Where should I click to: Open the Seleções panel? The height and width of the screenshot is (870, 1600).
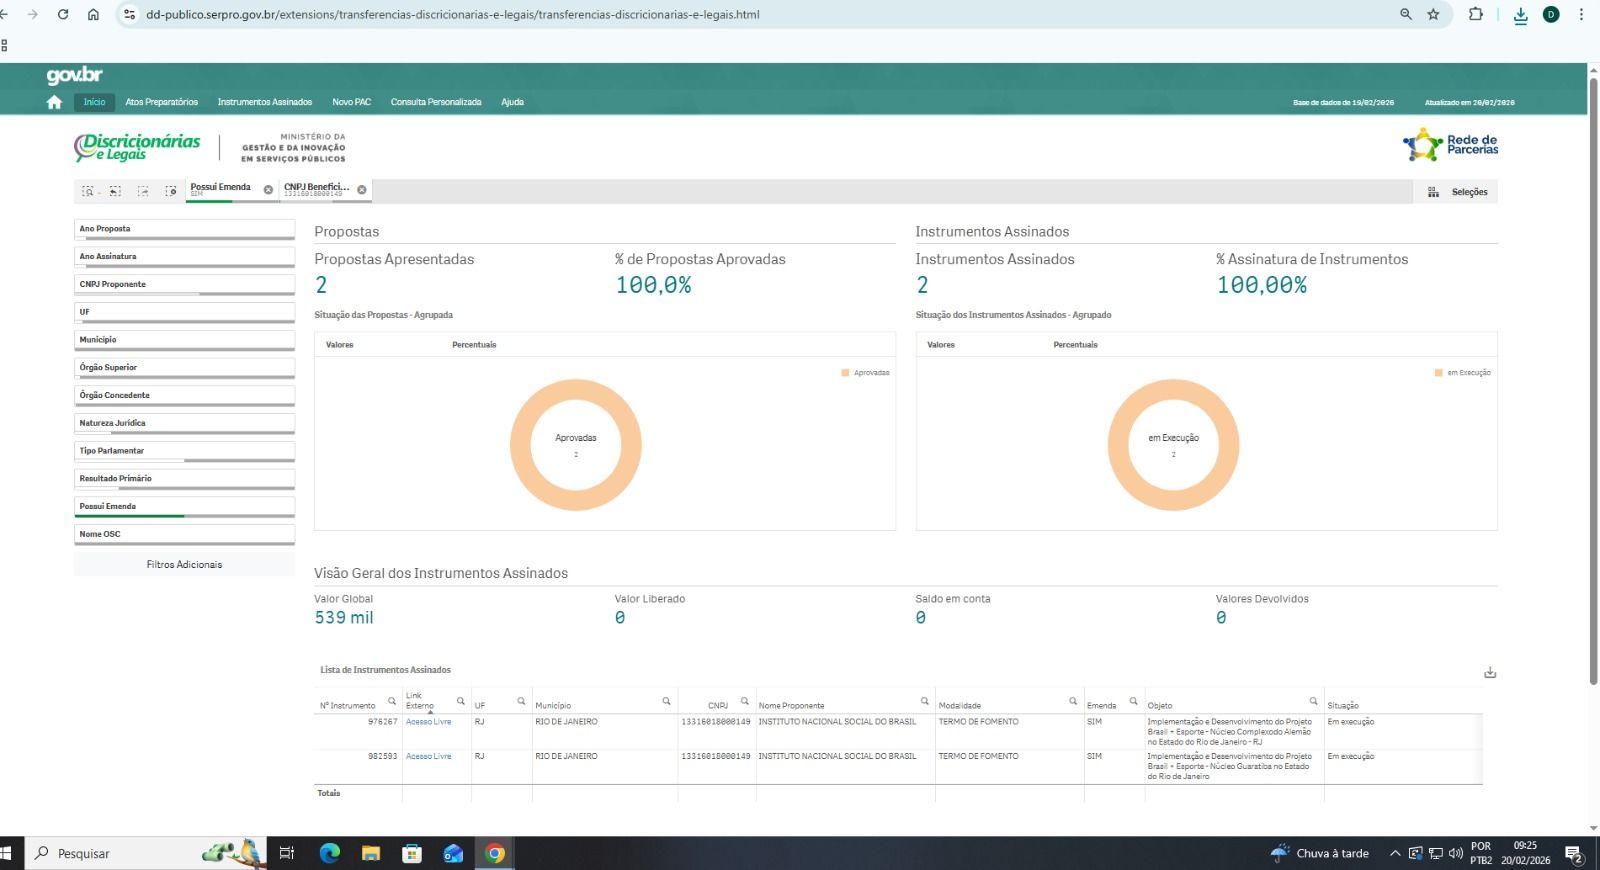click(1458, 192)
